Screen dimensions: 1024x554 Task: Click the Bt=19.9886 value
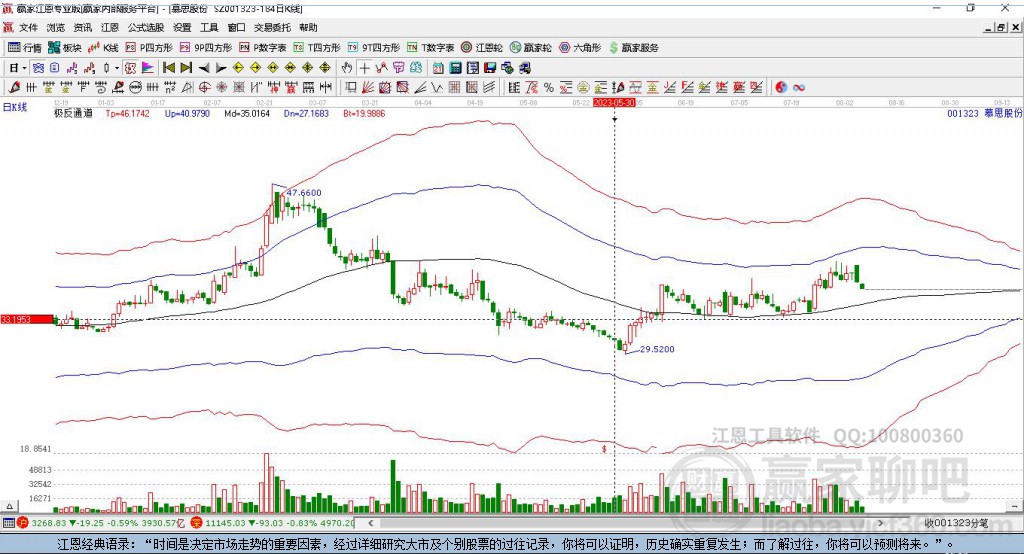coord(364,113)
